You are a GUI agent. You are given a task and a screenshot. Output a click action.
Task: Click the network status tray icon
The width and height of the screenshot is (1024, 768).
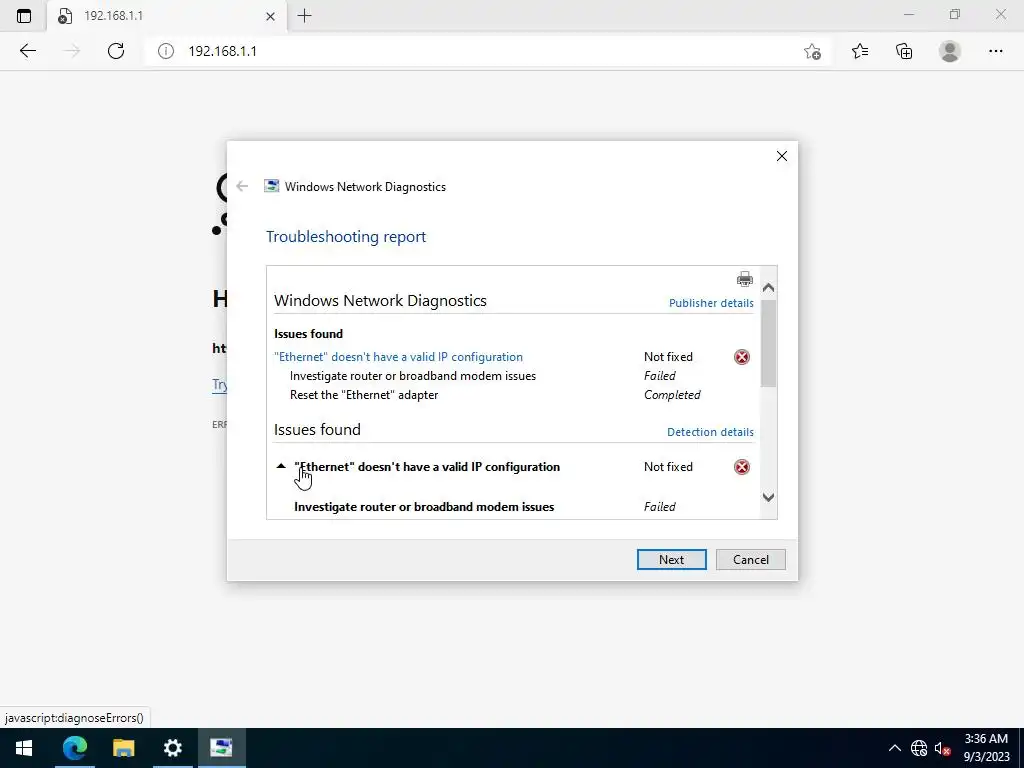(x=919, y=748)
